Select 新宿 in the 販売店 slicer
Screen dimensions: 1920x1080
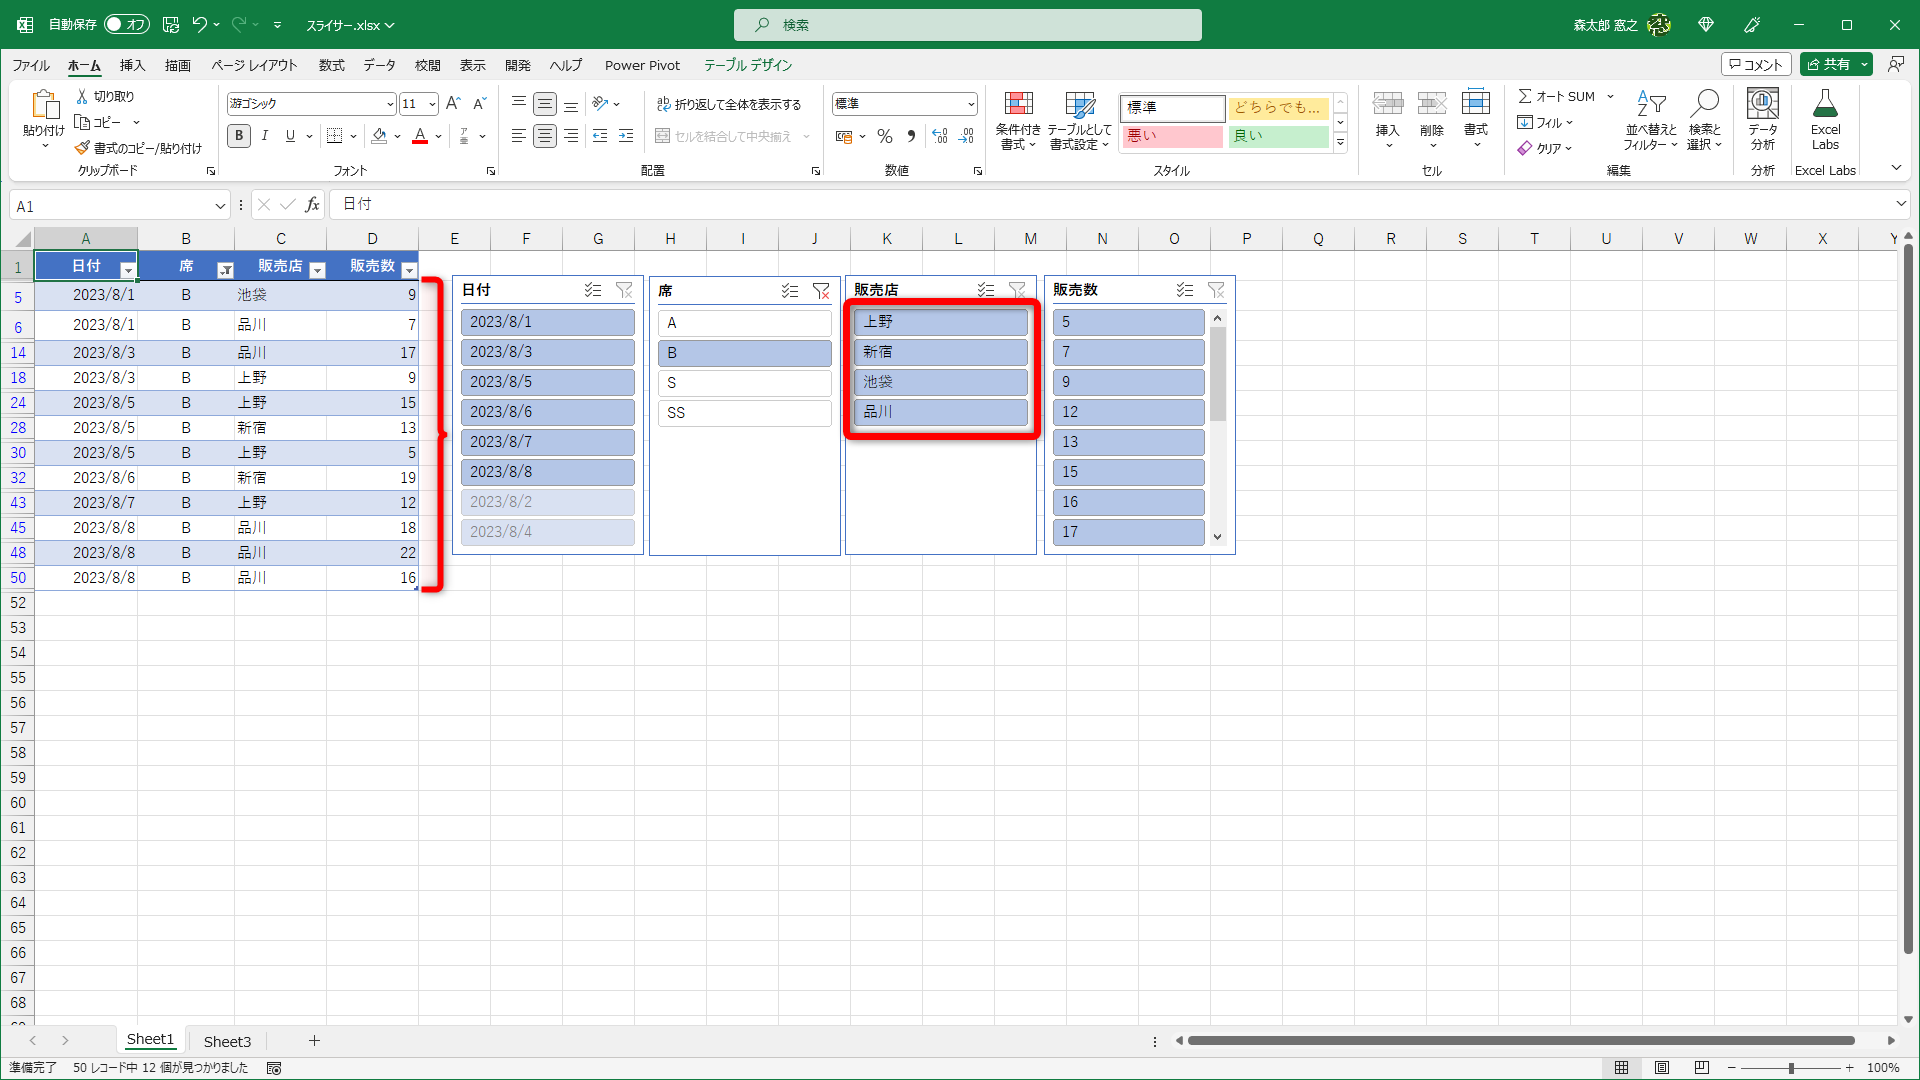(940, 352)
